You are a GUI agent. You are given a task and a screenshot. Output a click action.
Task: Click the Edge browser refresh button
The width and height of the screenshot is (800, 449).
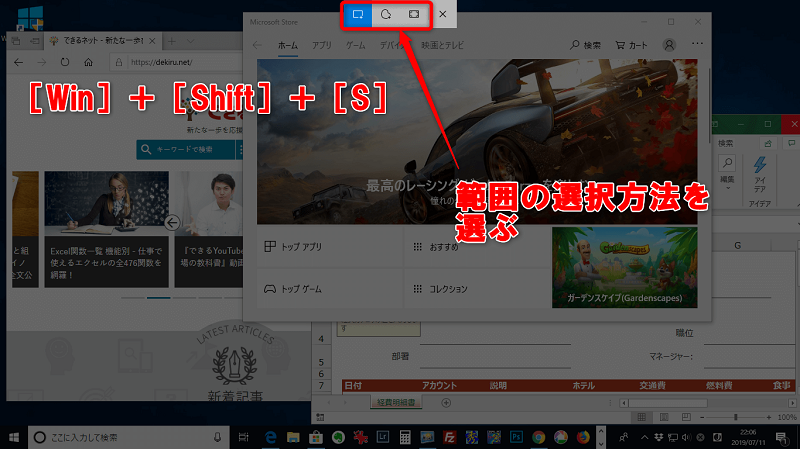click(64, 63)
